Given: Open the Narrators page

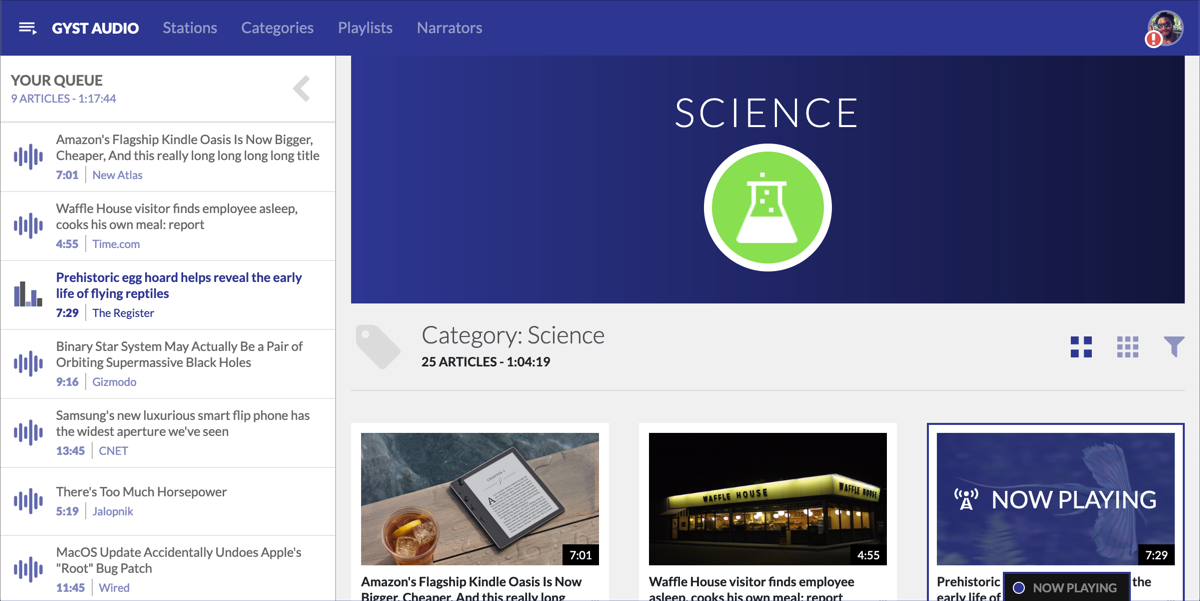Looking at the screenshot, I should click(x=449, y=28).
